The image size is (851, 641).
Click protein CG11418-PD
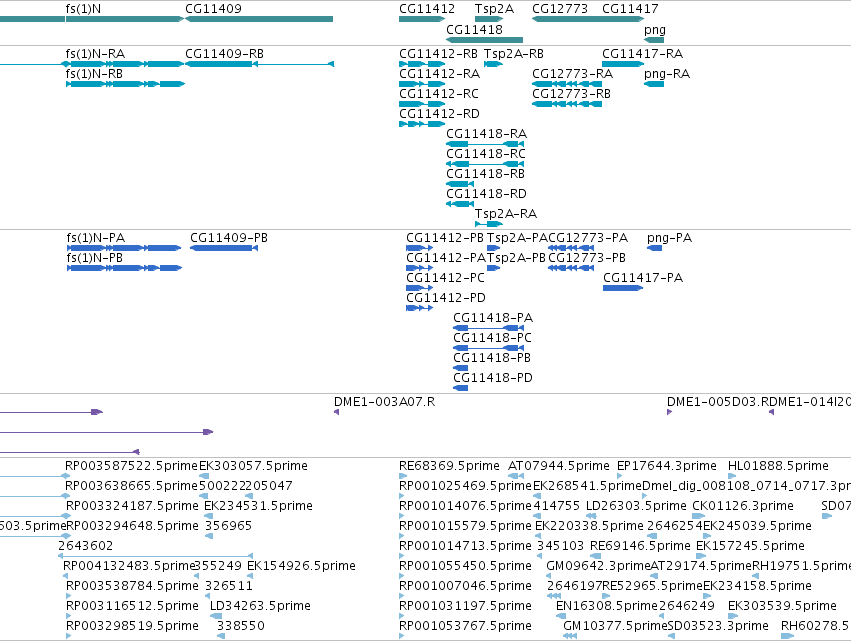(461, 389)
